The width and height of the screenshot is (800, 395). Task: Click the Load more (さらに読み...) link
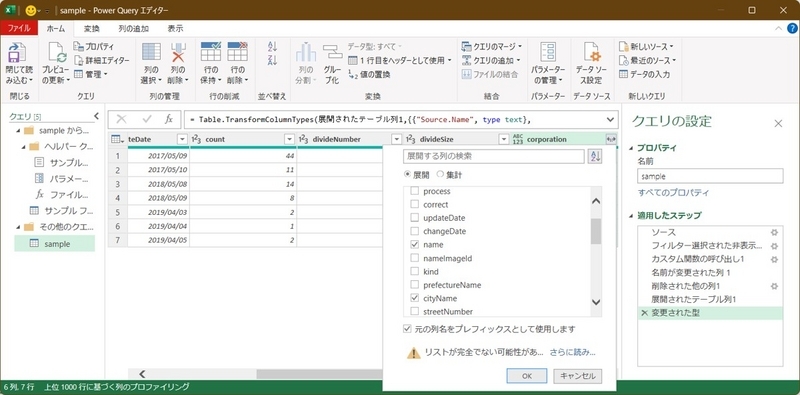(x=572, y=352)
